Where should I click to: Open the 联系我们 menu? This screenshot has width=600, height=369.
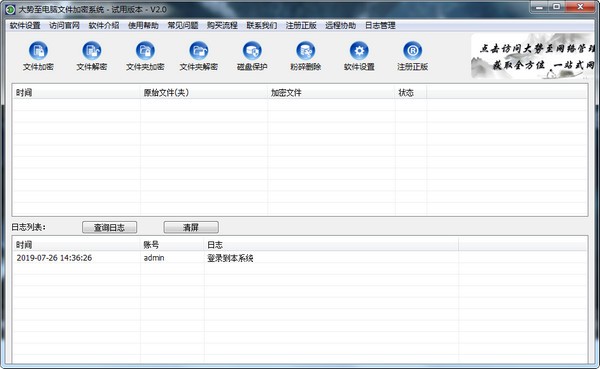point(262,25)
